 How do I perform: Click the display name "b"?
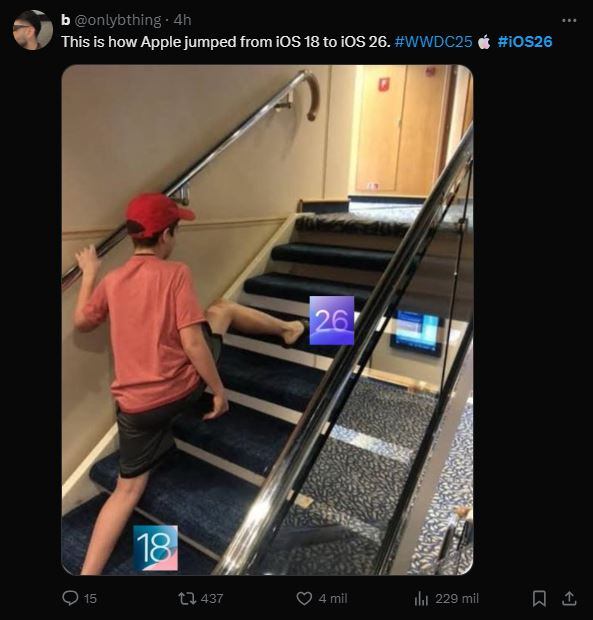coord(66,20)
